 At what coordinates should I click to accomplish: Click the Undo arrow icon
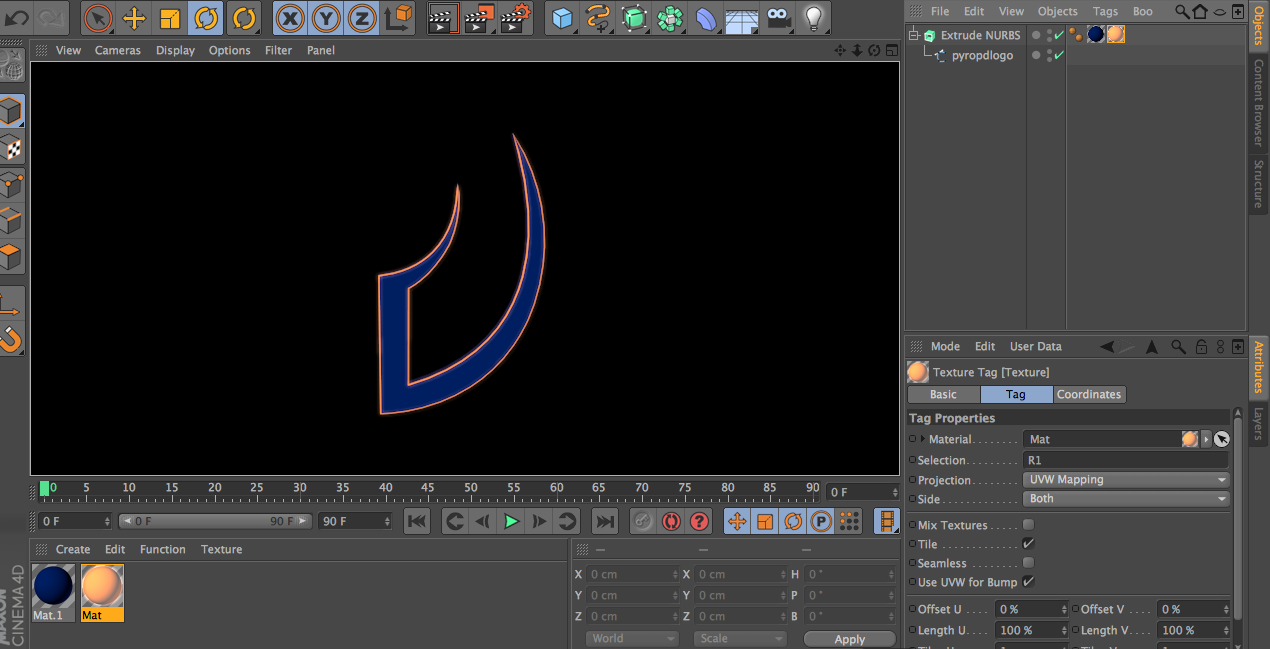click(17, 17)
